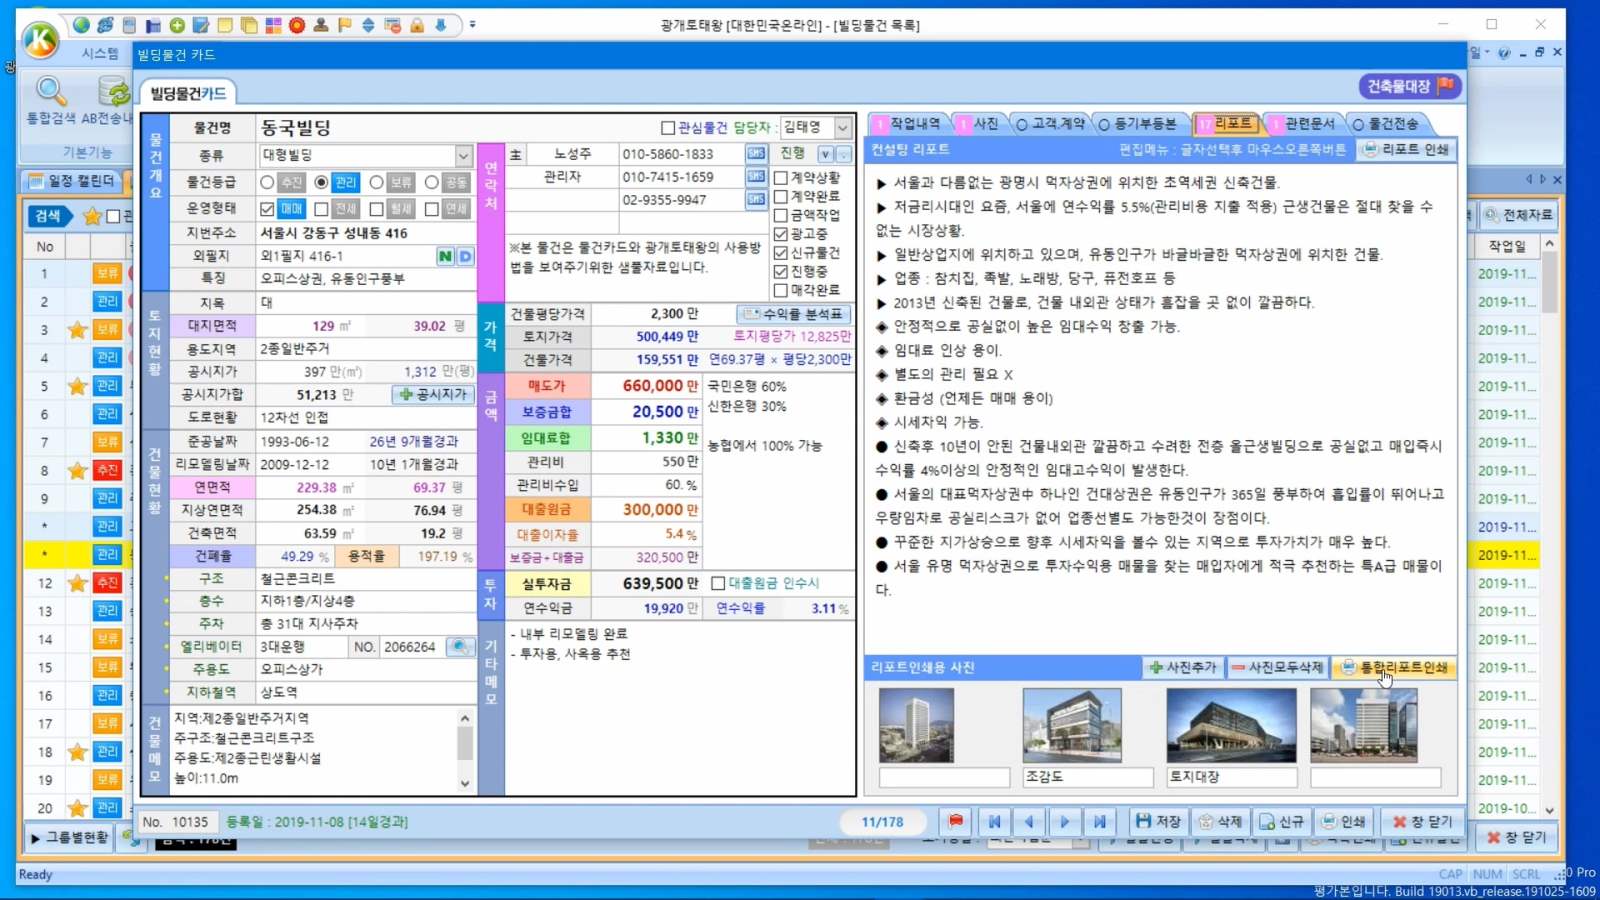
Task: Check the 관심물건 checkbox
Action: coord(668,128)
